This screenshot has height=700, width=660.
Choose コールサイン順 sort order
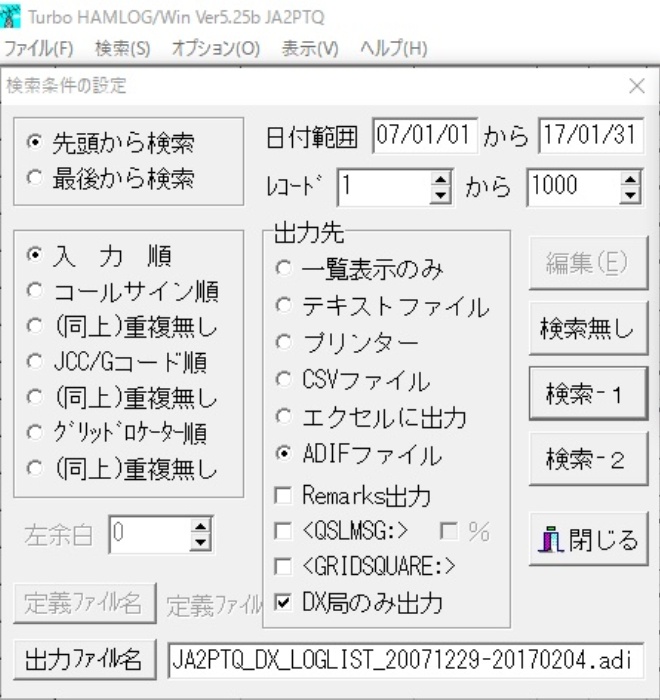tap(36, 292)
